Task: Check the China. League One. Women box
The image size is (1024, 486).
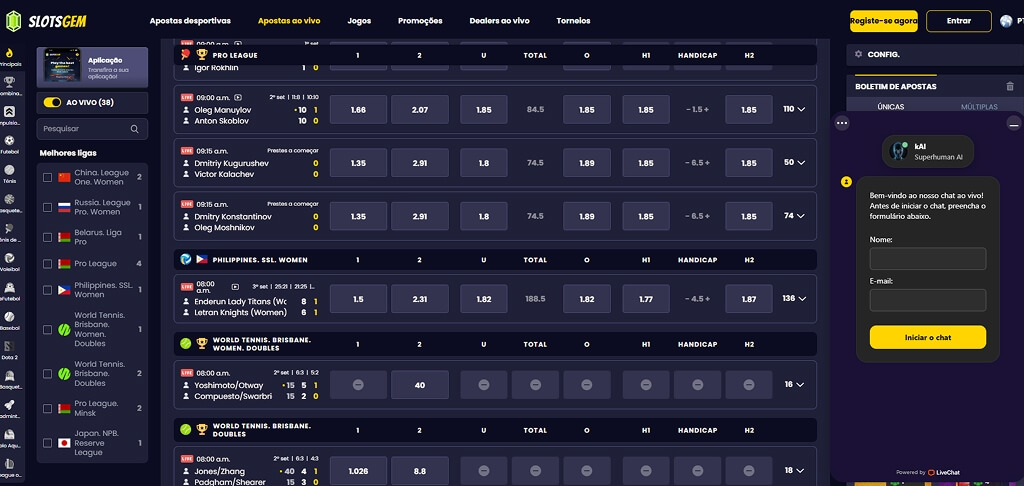Action: (47, 177)
